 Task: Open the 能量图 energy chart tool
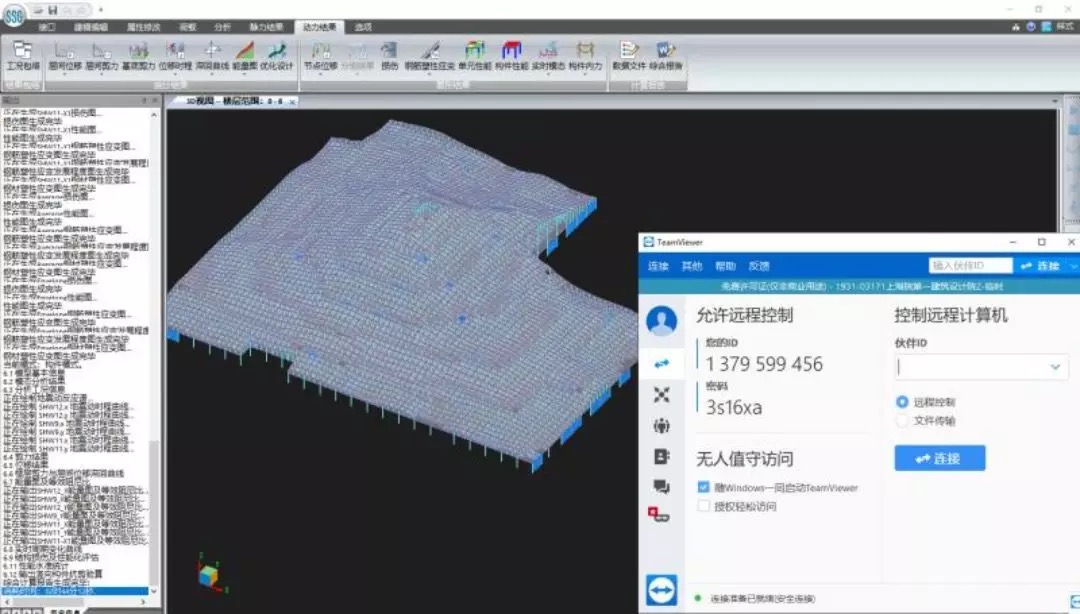click(244, 54)
